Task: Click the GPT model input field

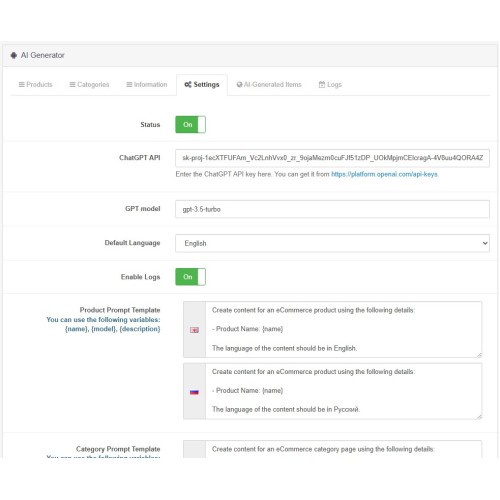Action: click(x=332, y=209)
